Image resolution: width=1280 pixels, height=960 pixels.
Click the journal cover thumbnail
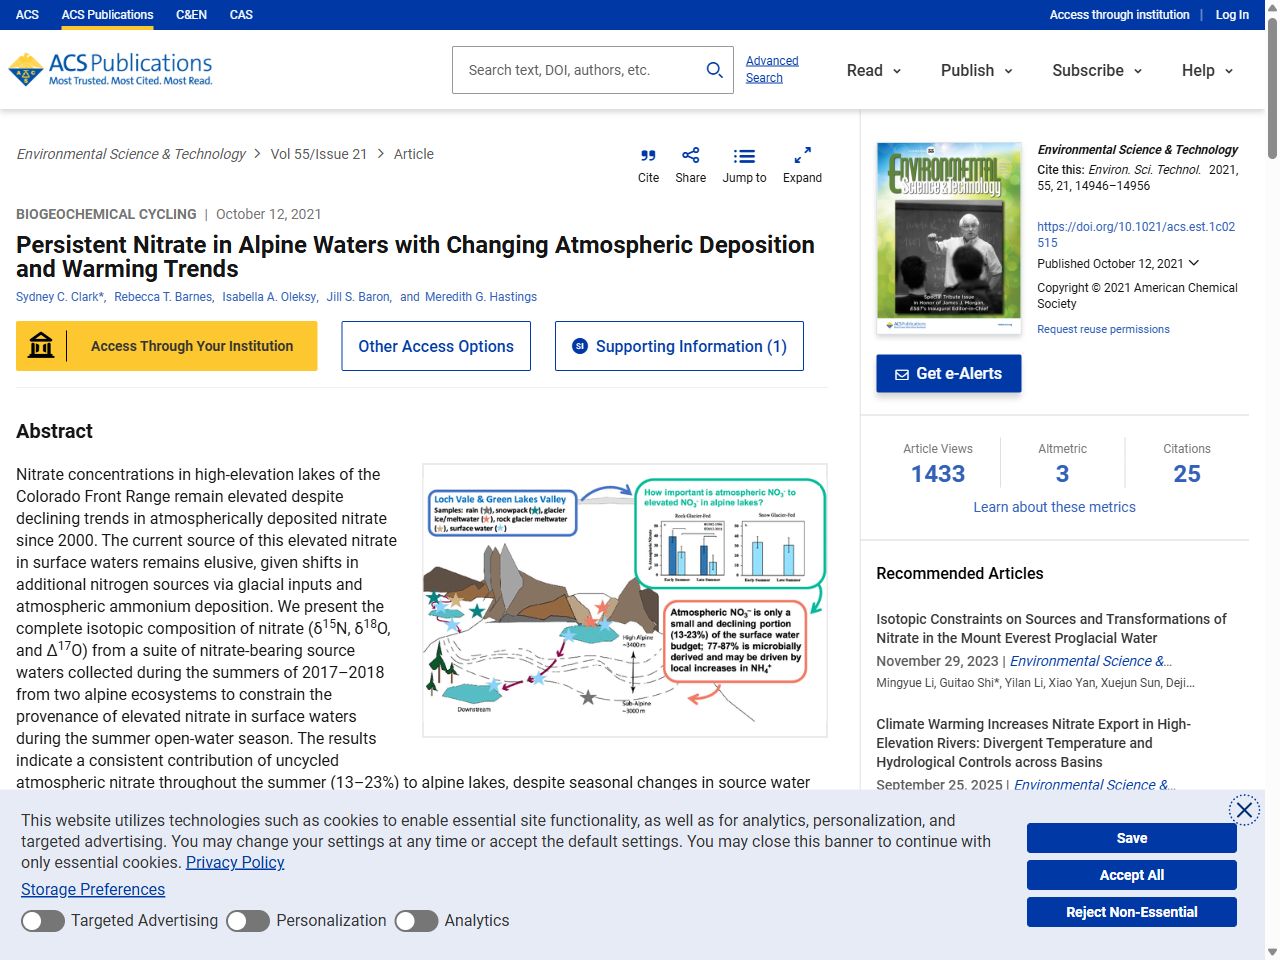[x=948, y=238]
